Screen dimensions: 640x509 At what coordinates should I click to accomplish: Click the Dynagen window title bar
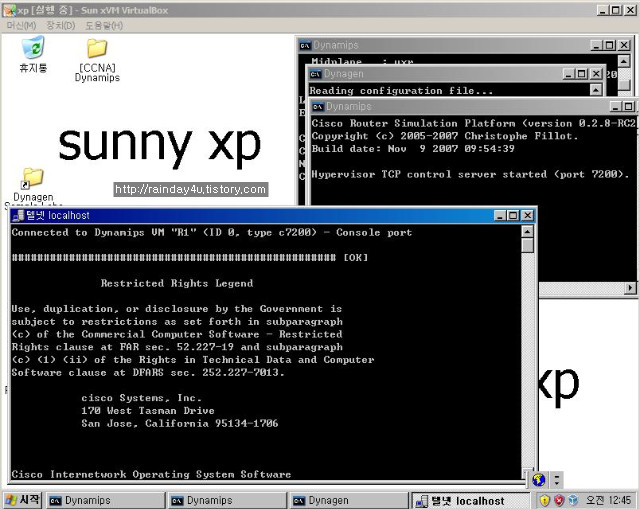pyautogui.click(x=456, y=74)
